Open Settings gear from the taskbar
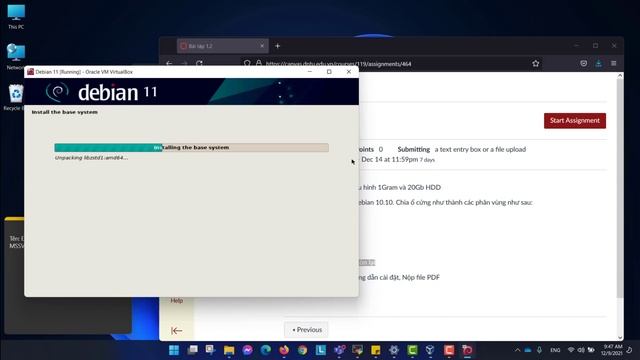 coord(394,350)
